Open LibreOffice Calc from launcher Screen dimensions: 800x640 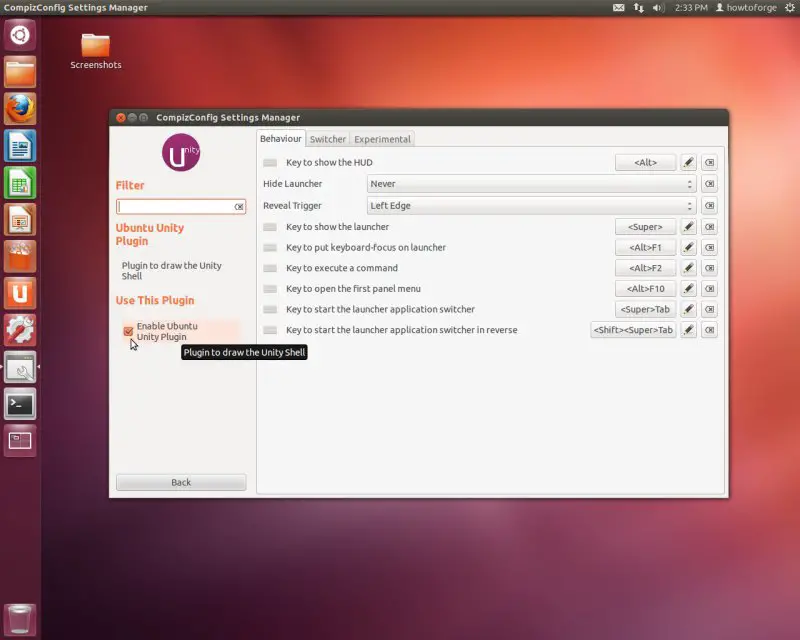click(20, 183)
